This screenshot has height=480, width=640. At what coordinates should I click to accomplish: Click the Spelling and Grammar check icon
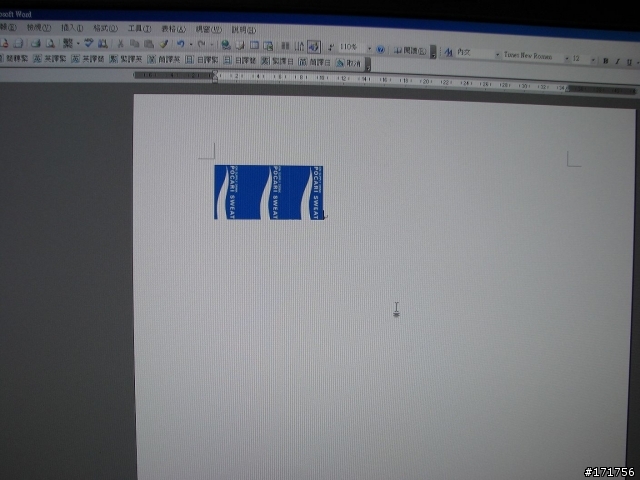89,43
